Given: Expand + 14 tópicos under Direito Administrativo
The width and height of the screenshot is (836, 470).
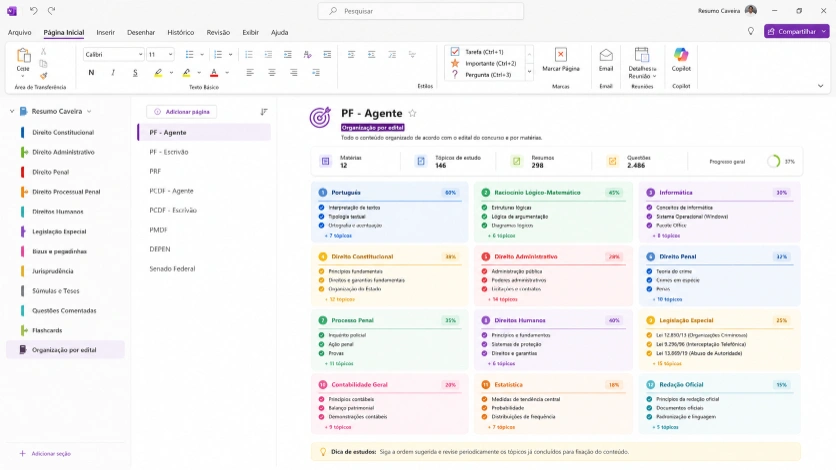Looking at the screenshot, I should [503, 299].
